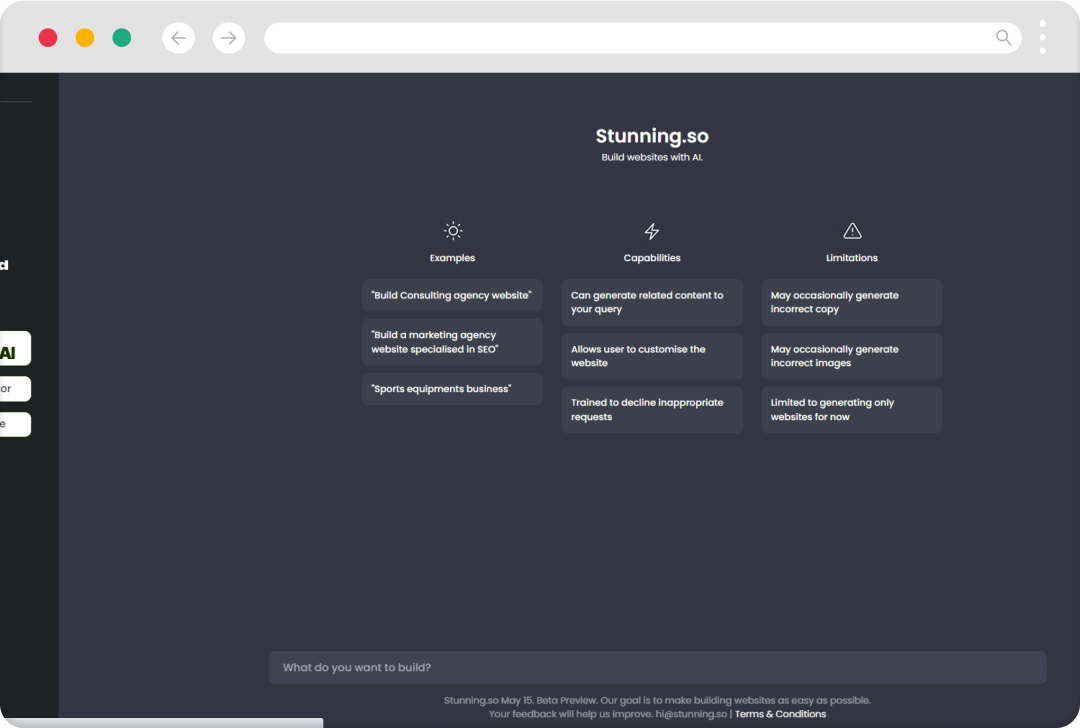Click the browser forward arrow button
This screenshot has height=728, width=1080.
(x=229, y=38)
